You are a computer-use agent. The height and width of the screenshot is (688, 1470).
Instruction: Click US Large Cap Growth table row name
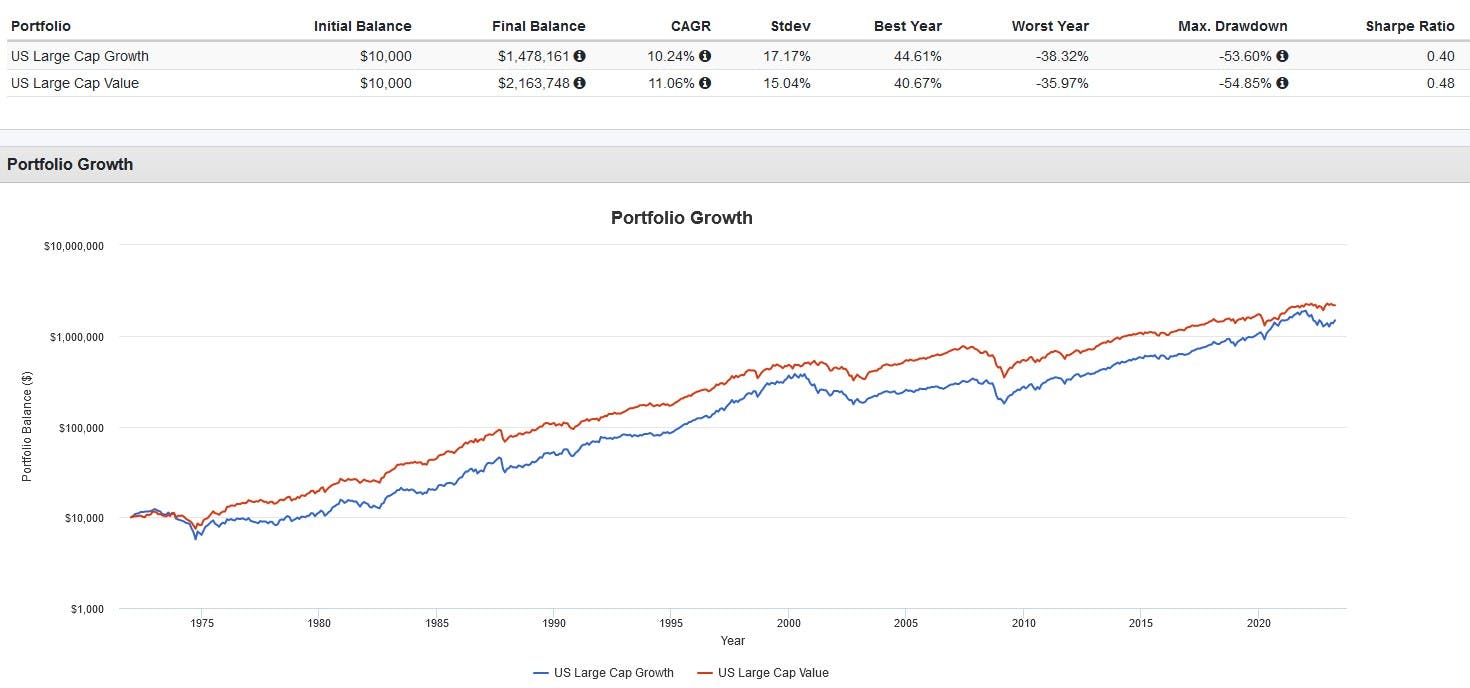point(80,56)
